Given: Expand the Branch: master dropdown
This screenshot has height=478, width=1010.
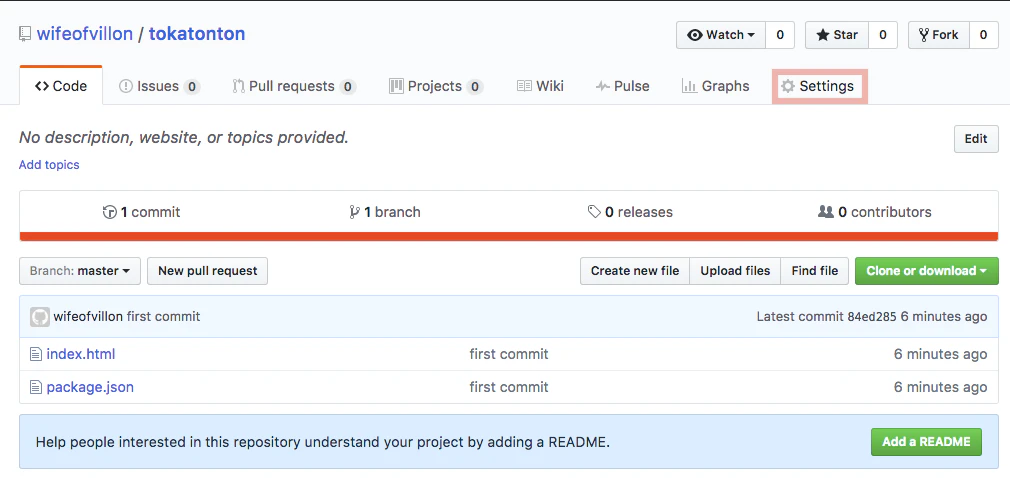Looking at the screenshot, I should click(x=80, y=271).
